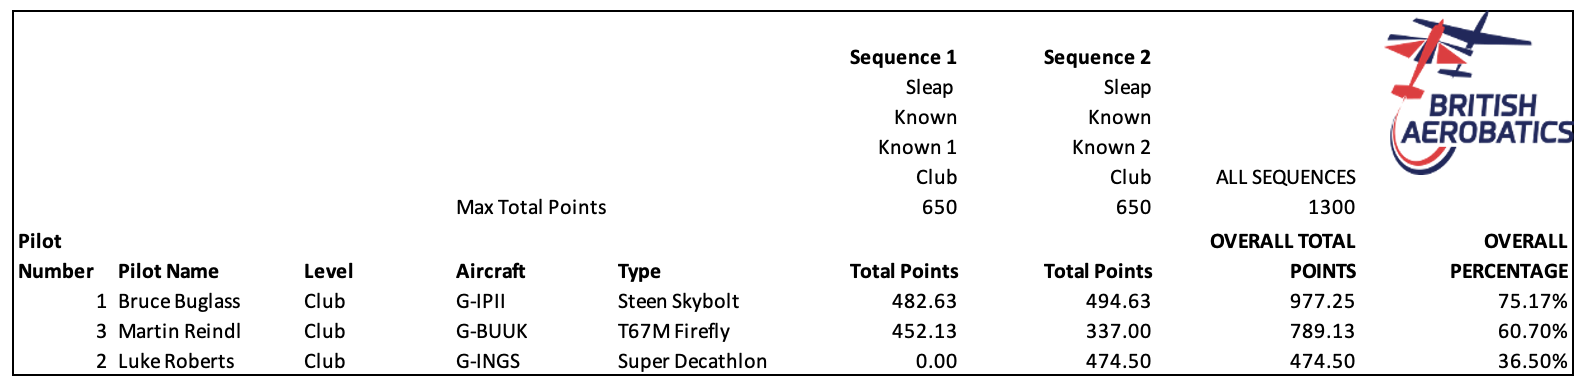
Task: Select the Pilot Name column header
Action: pos(168,271)
